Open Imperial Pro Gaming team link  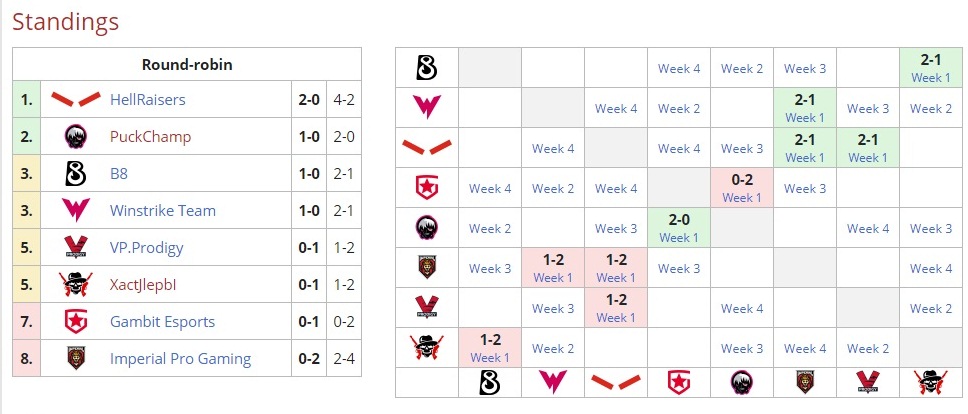(x=180, y=359)
